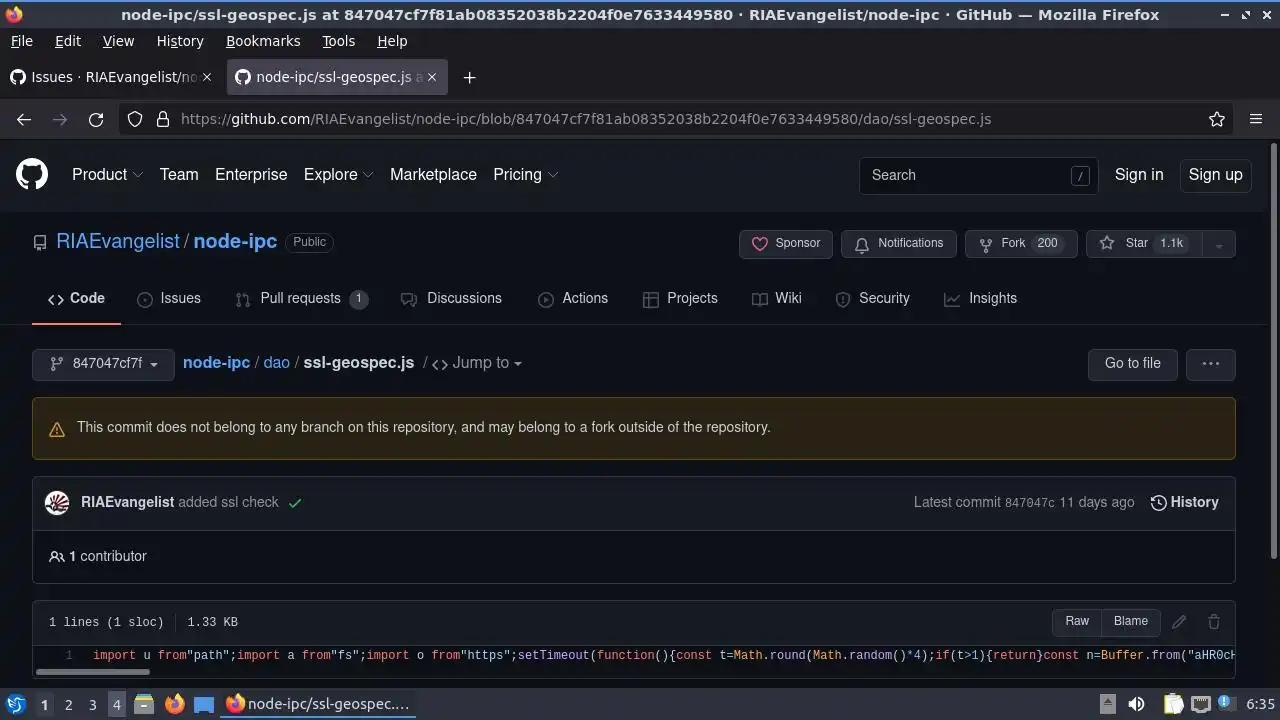Open the Bookmarks menu
The image size is (1280, 720).
263,41
